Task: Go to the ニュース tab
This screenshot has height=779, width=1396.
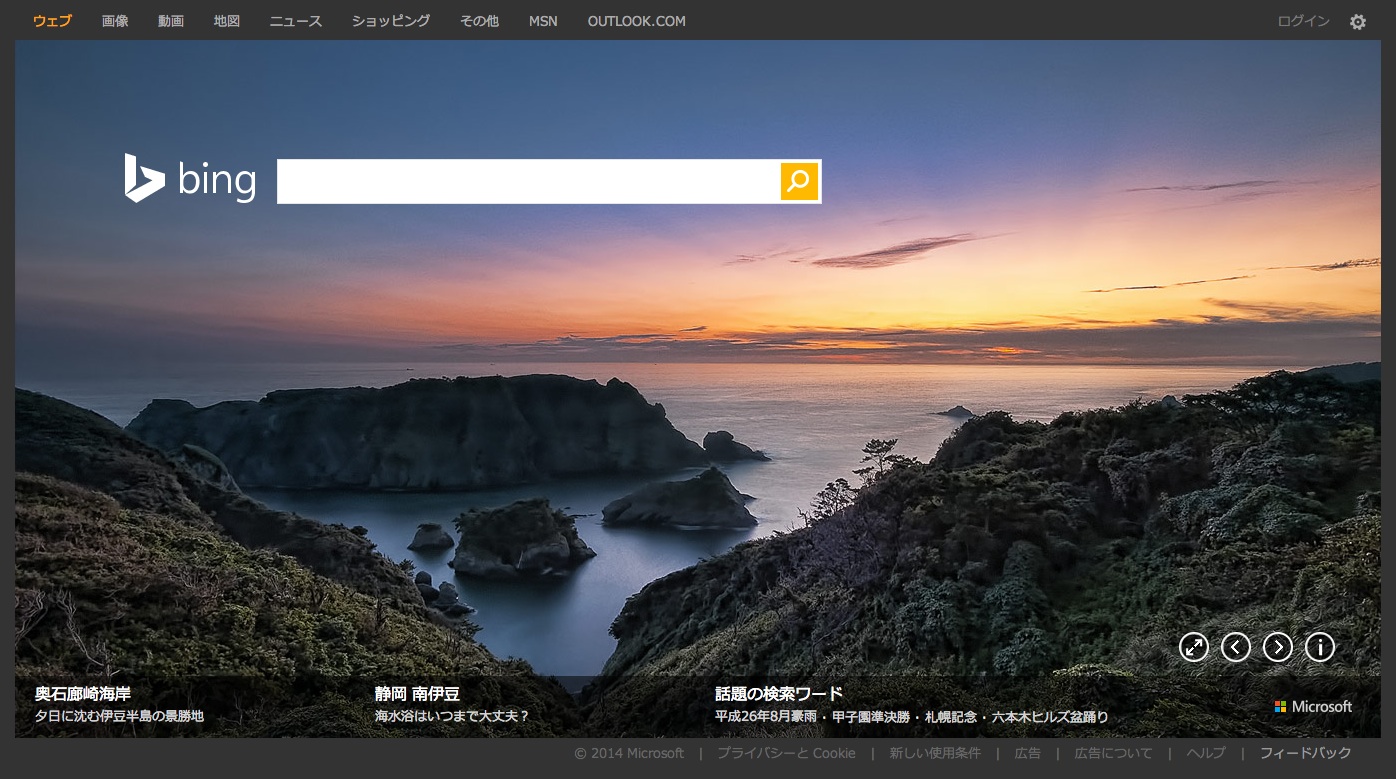Action: point(296,21)
